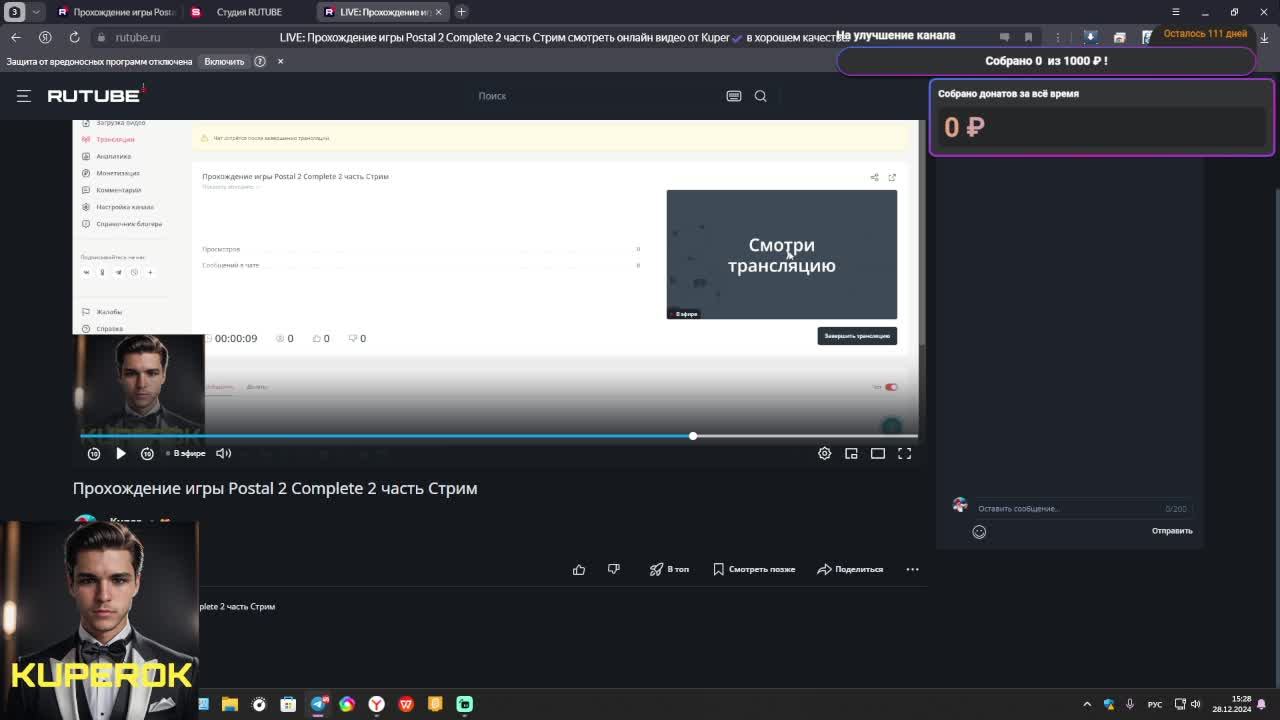Screen dimensions: 1280x720
Task: Open File Explorer from taskbar
Action: tap(230, 704)
